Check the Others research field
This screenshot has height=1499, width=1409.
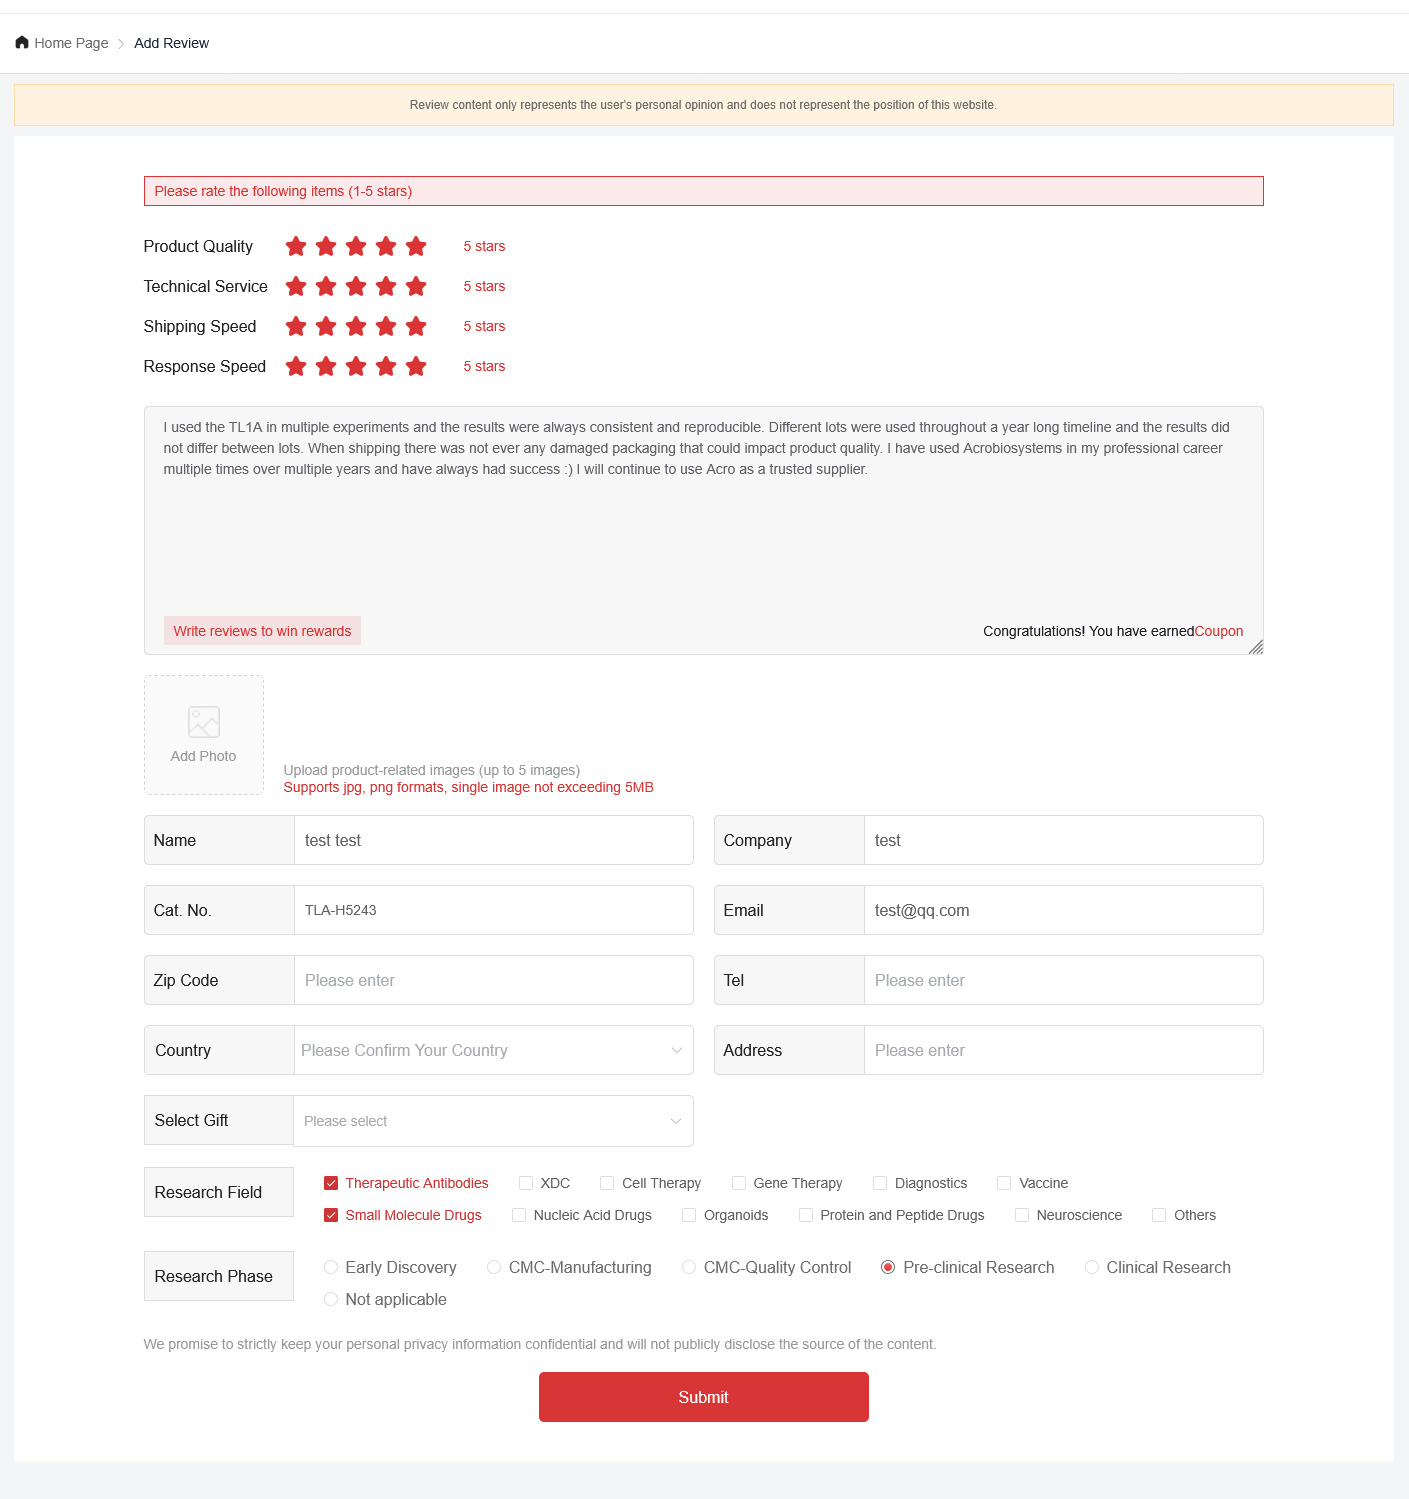1159,1215
